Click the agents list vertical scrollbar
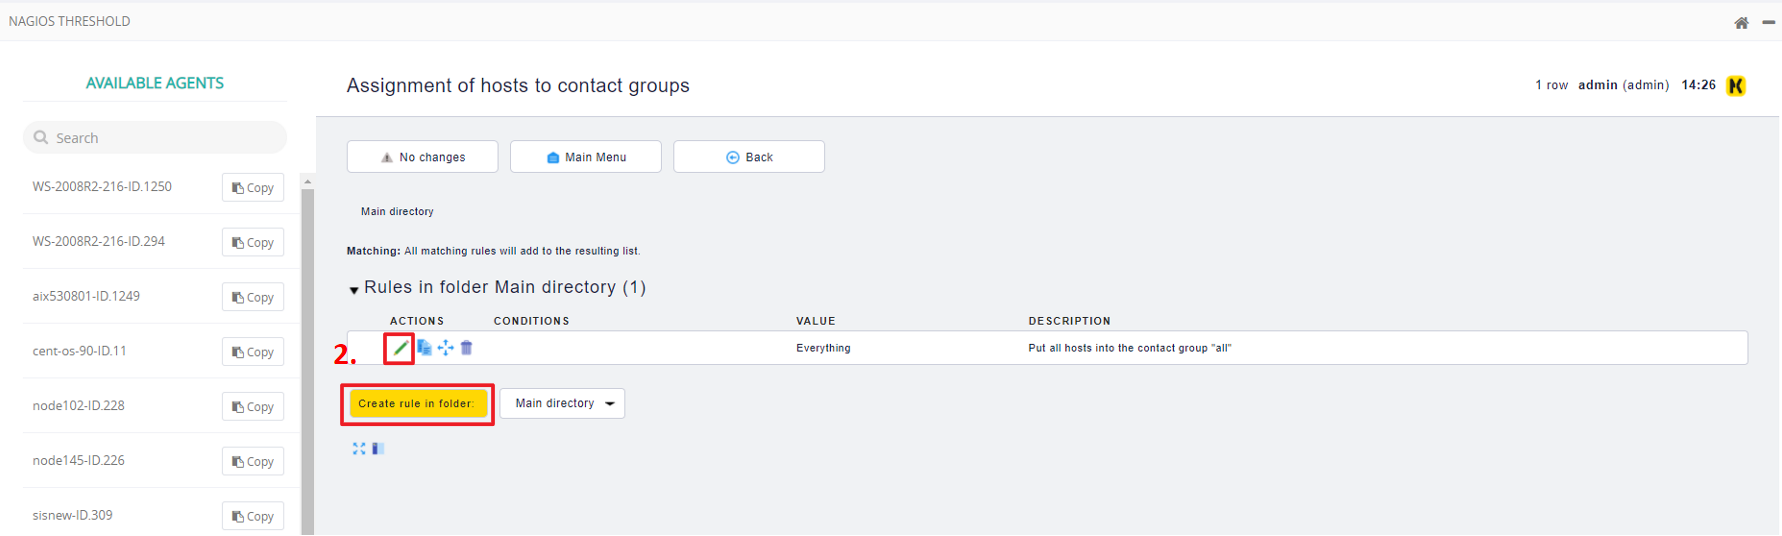This screenshot has height=536, width=1782. pos(307,360)
